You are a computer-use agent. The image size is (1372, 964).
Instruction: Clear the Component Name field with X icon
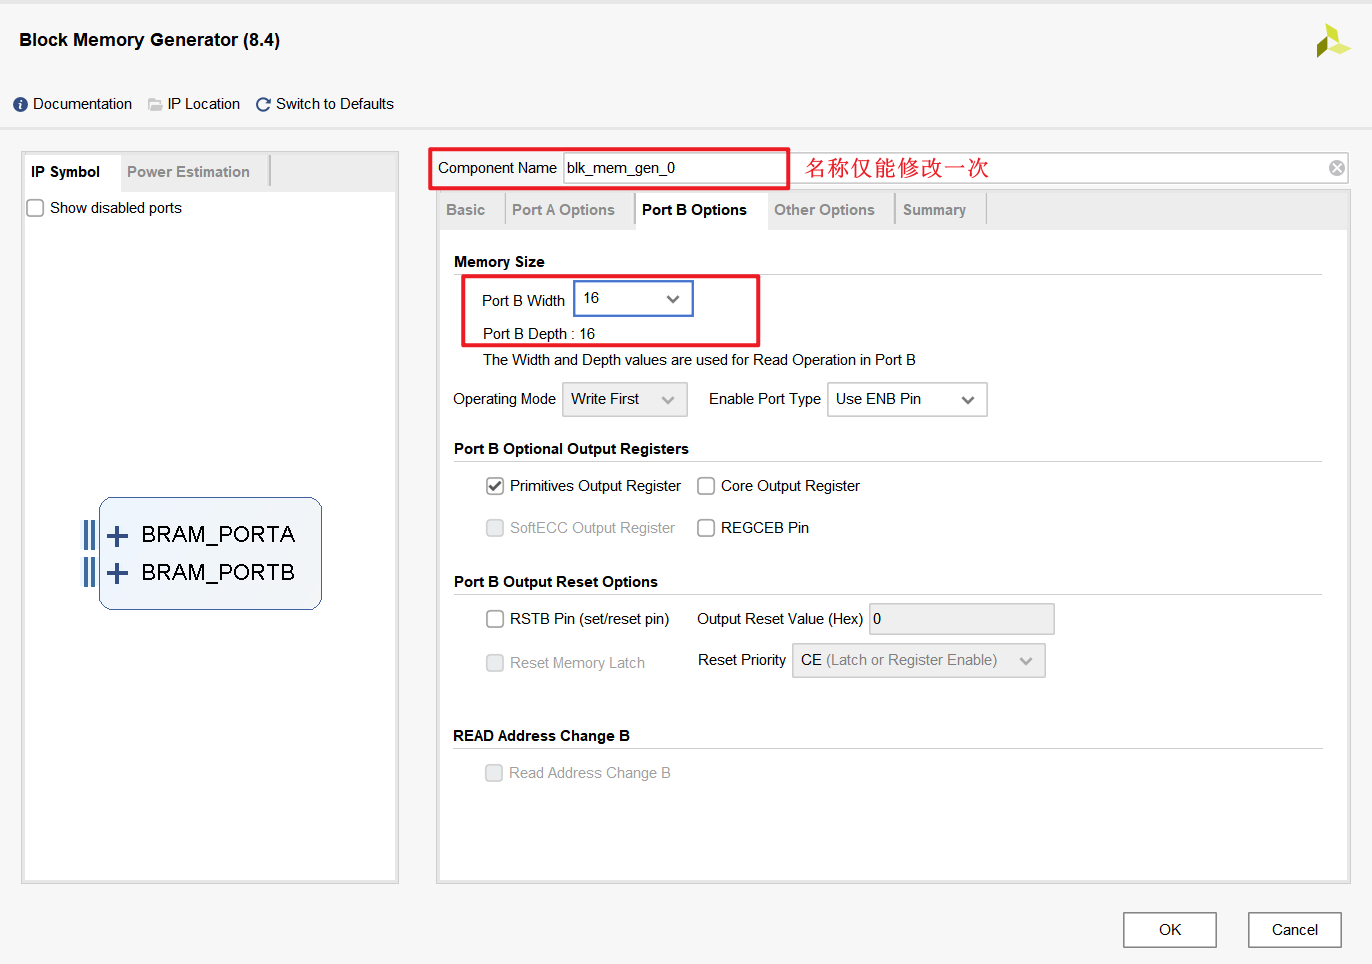[1336, 168]
